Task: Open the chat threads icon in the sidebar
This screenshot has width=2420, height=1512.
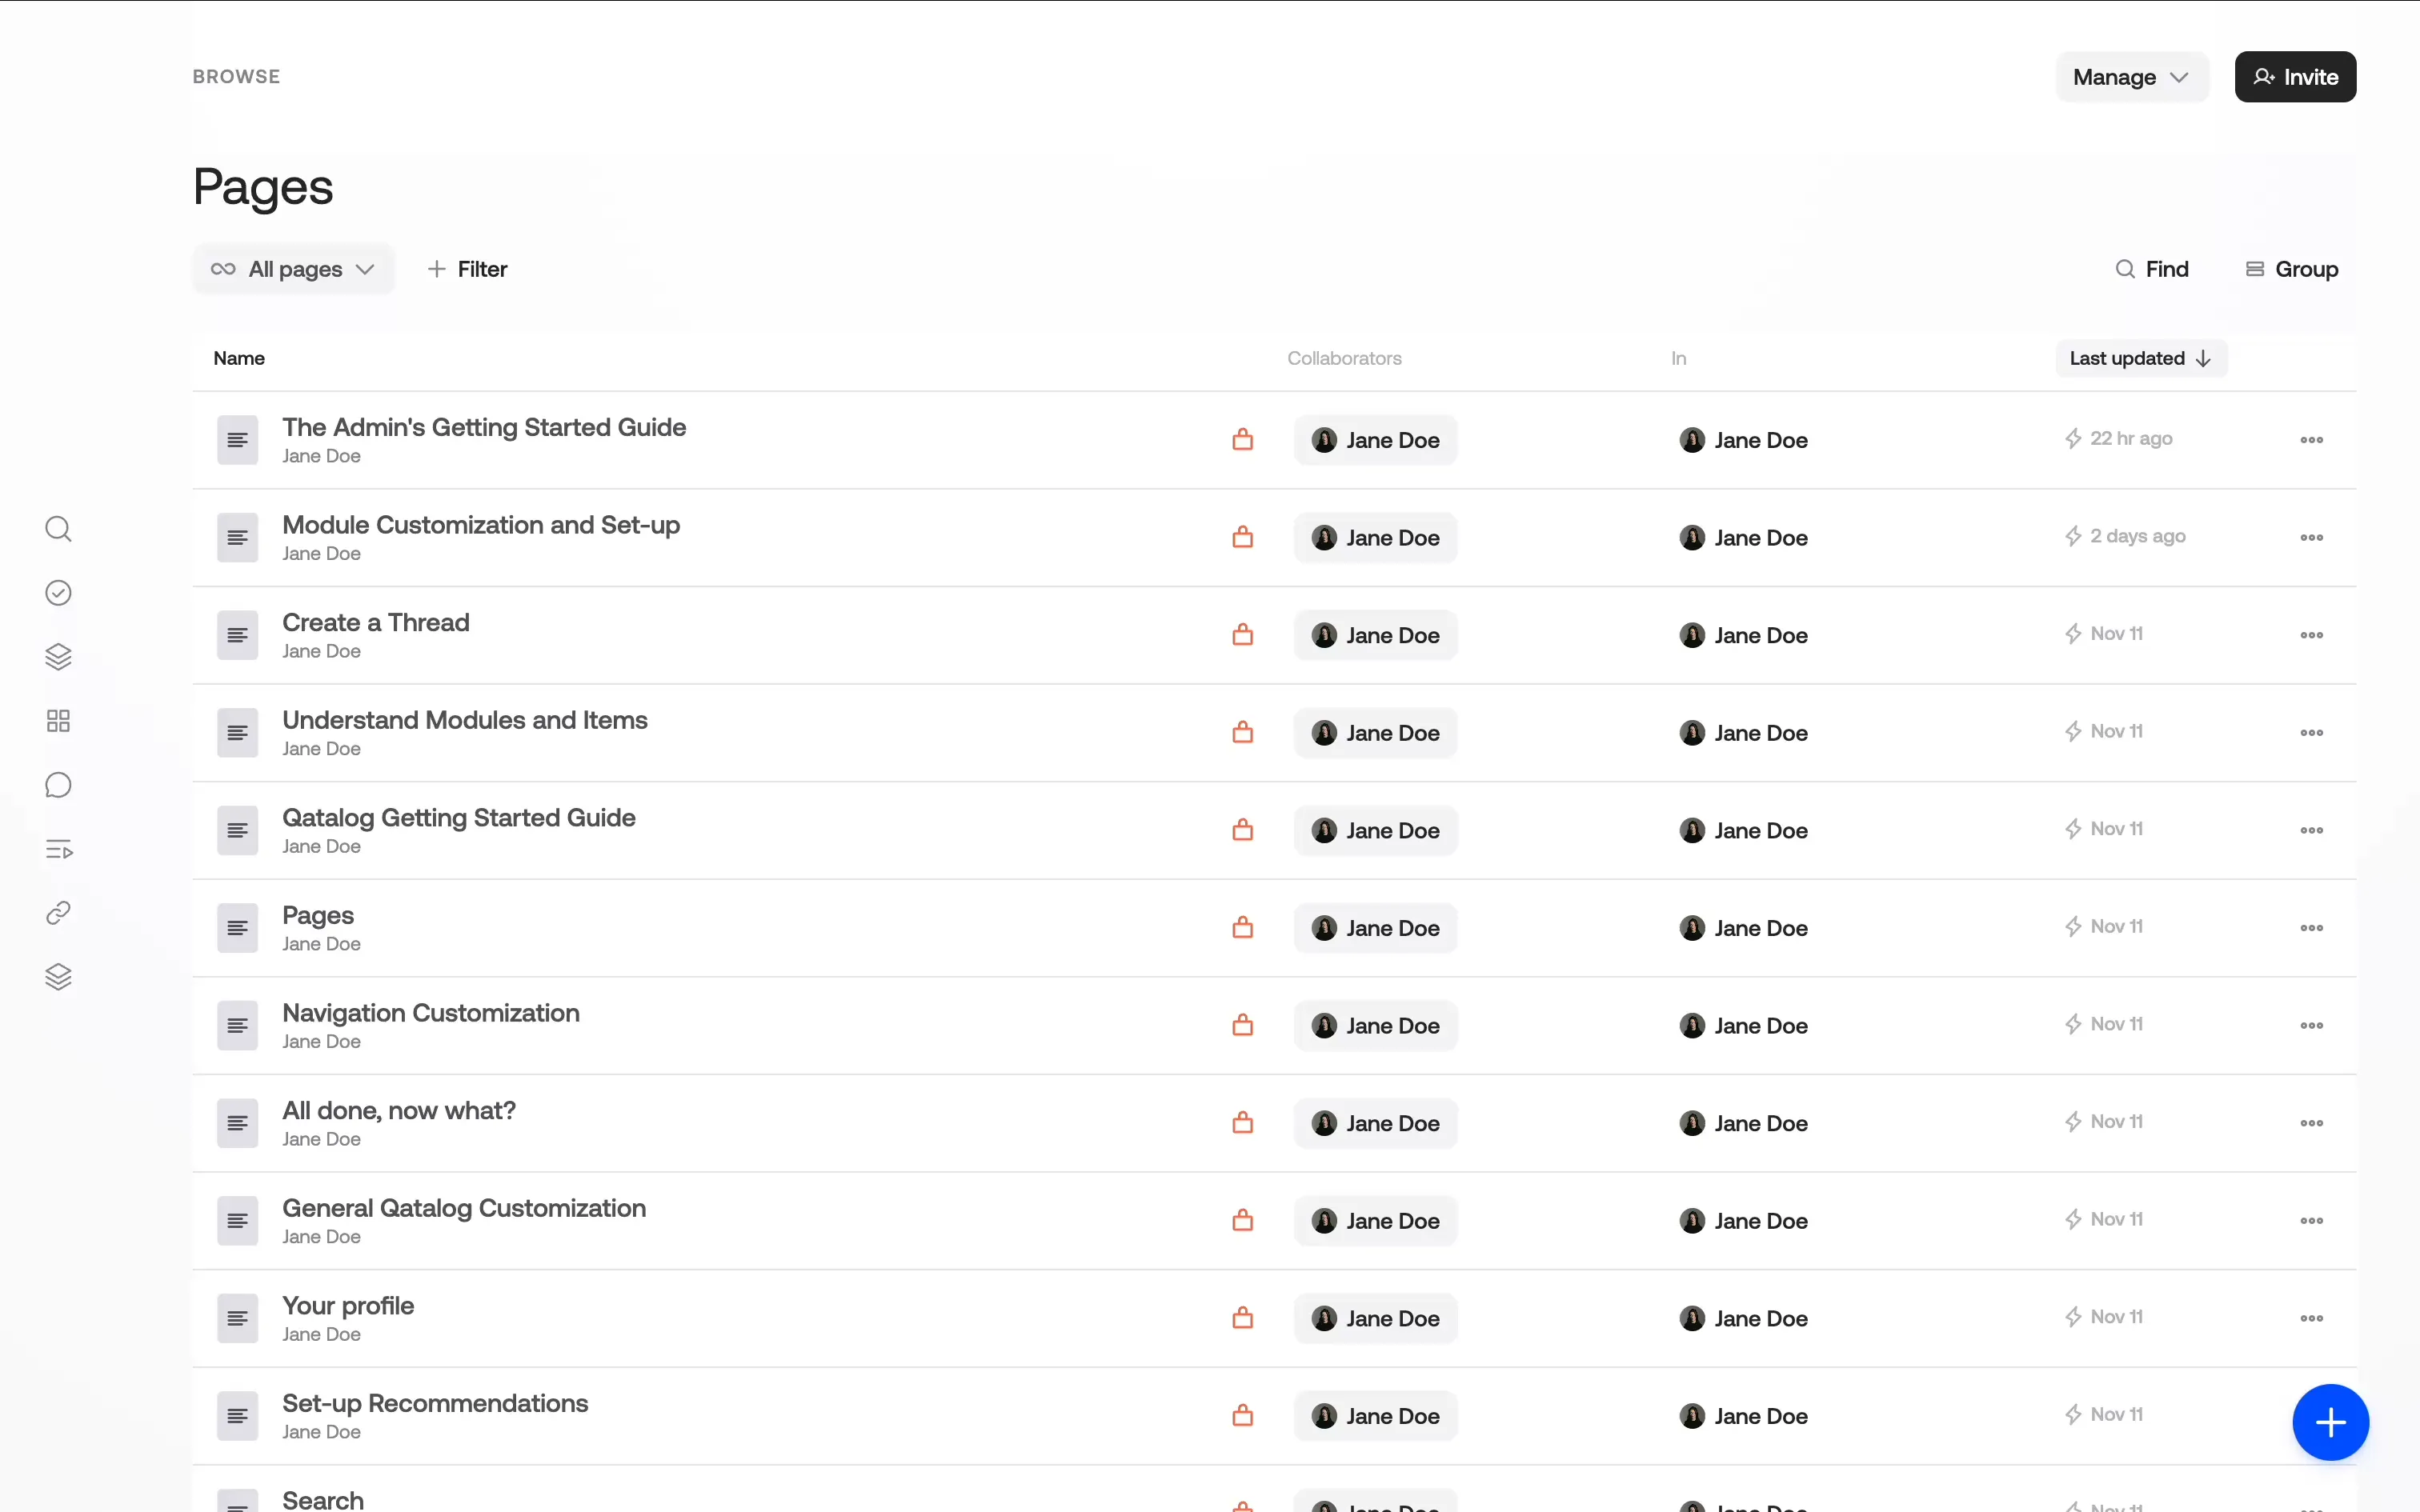Action: [x=58, y=785]
